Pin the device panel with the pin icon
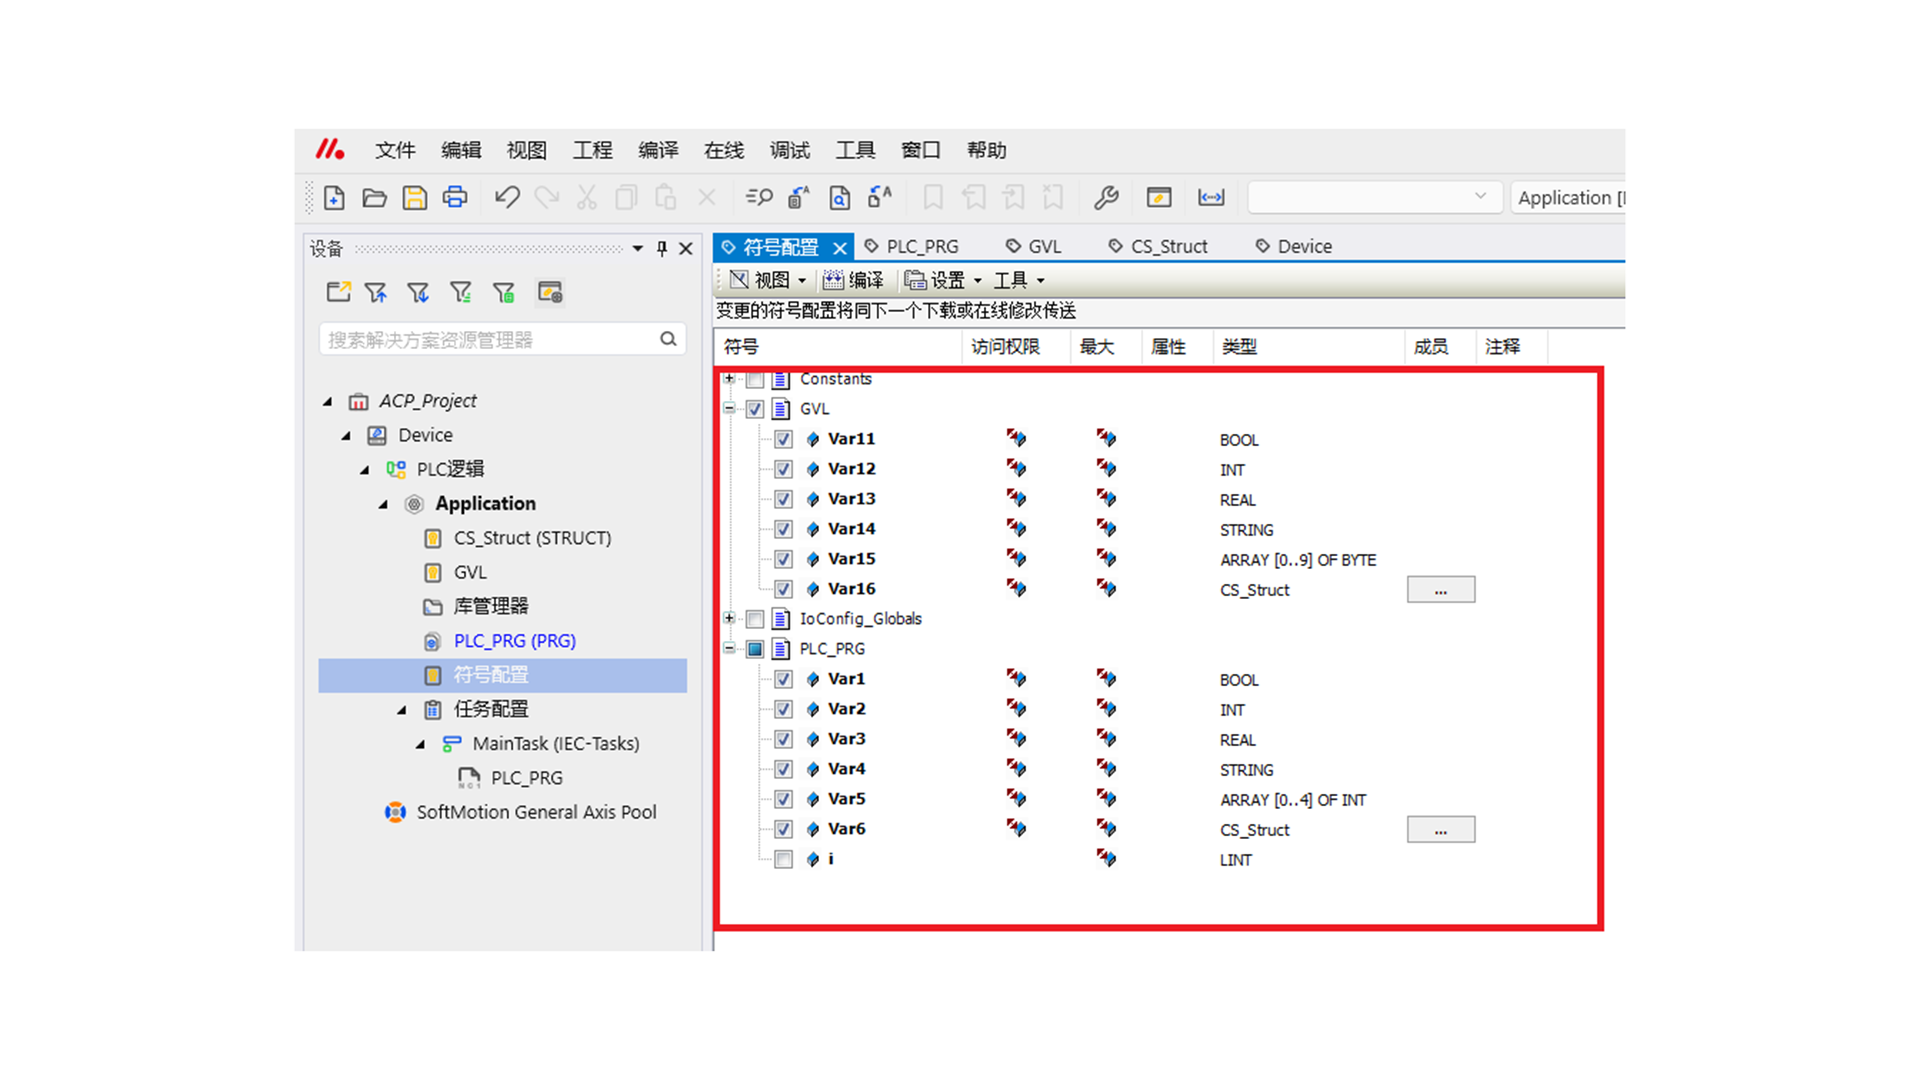Screen dimensions: 1920x1080 (x=662, y=248)
